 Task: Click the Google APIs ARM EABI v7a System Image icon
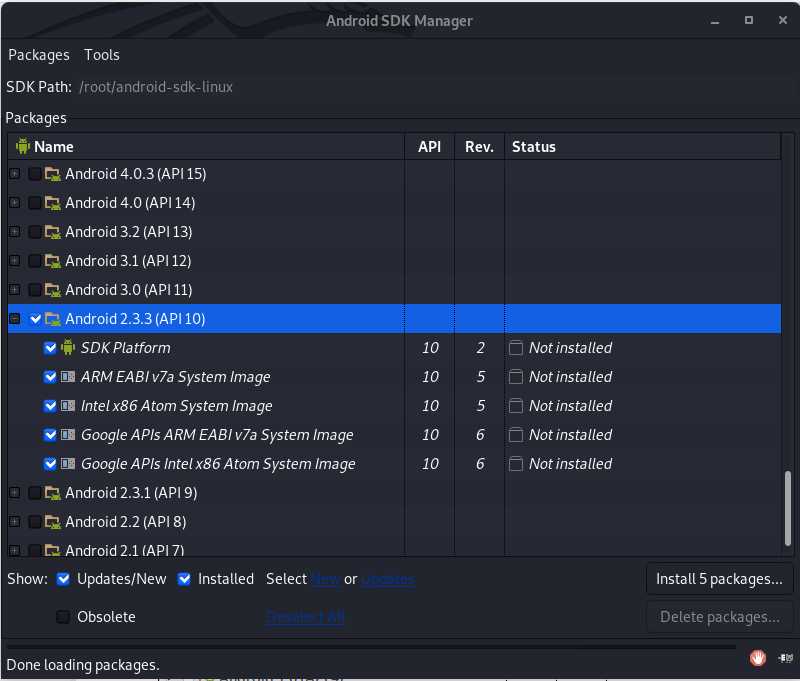(x=68, y=435)
